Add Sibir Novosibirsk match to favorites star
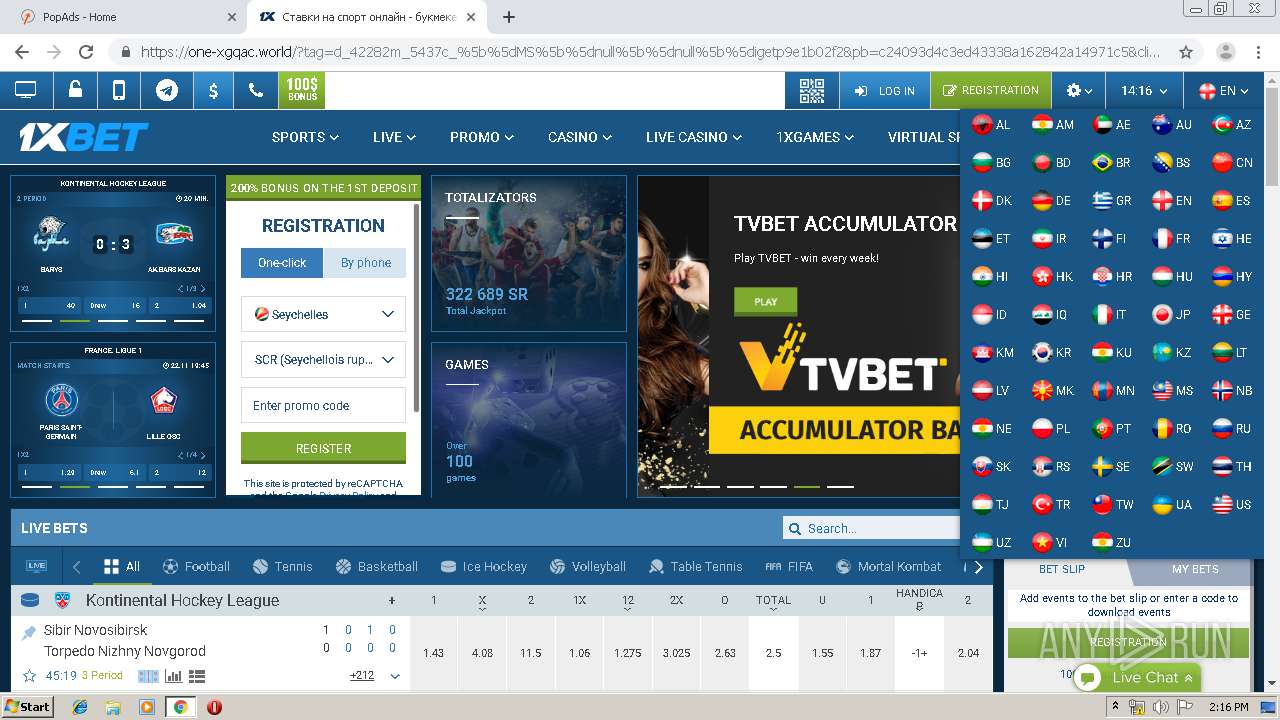 click(x=29, y=676)
